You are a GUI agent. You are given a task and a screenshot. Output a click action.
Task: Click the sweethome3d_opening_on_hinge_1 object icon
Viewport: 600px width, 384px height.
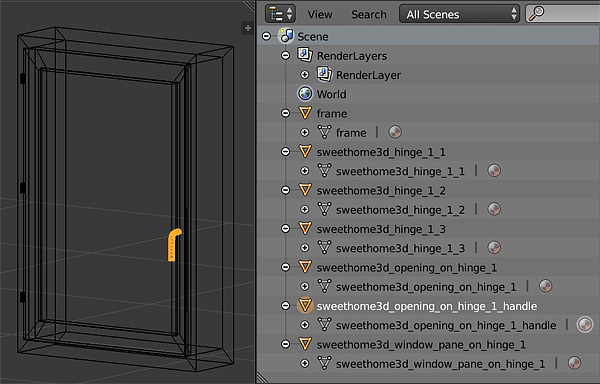pos(305,267)
